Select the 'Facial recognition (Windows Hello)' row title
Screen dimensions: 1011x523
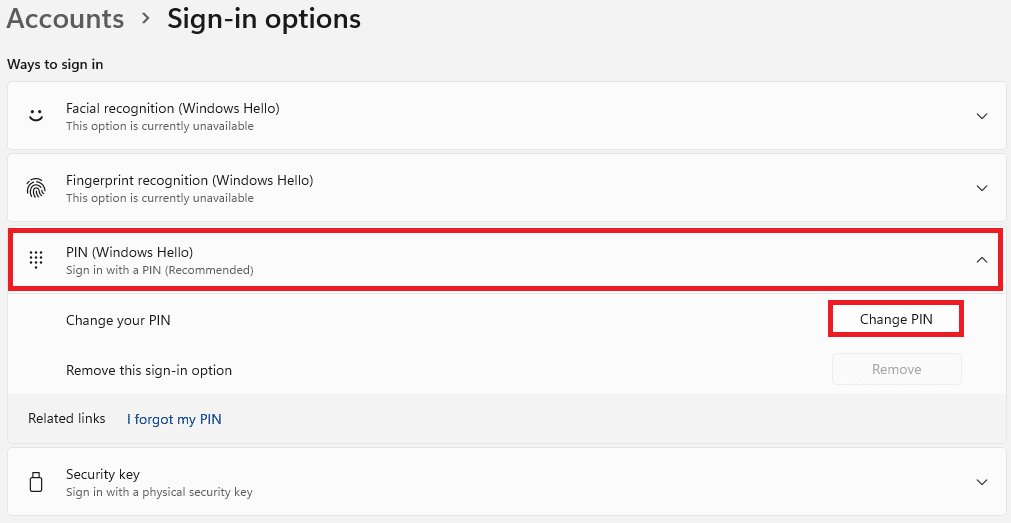172,108
